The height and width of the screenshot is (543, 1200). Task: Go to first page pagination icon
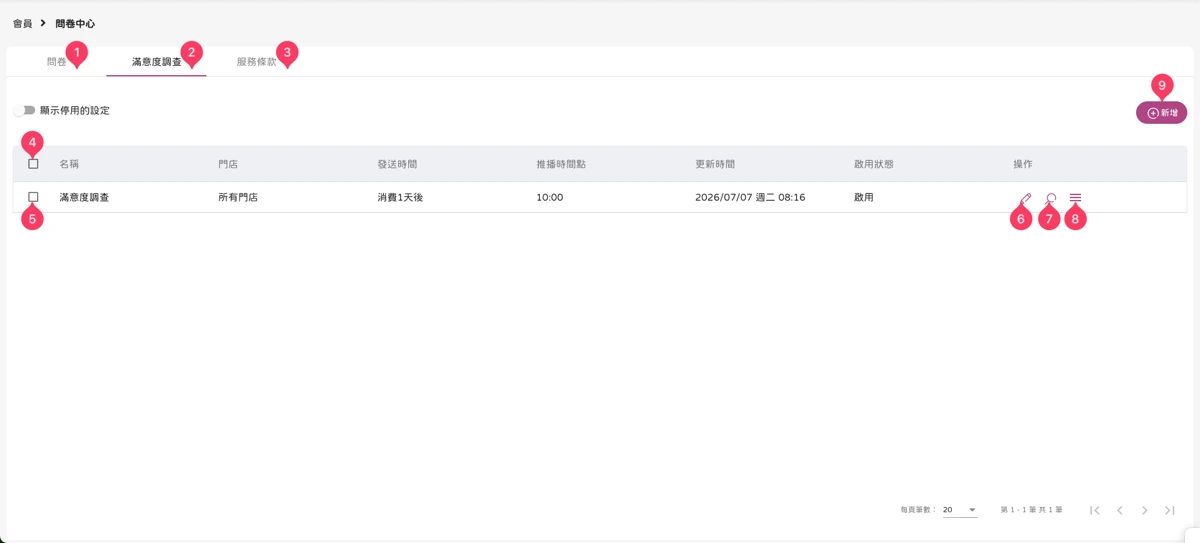click(1095, 510)
